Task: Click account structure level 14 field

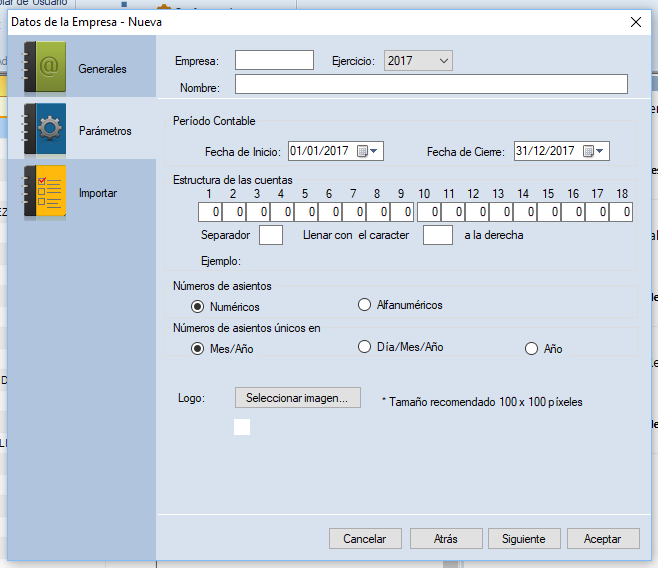Action: pyautogui.click(x=525, y=212)
